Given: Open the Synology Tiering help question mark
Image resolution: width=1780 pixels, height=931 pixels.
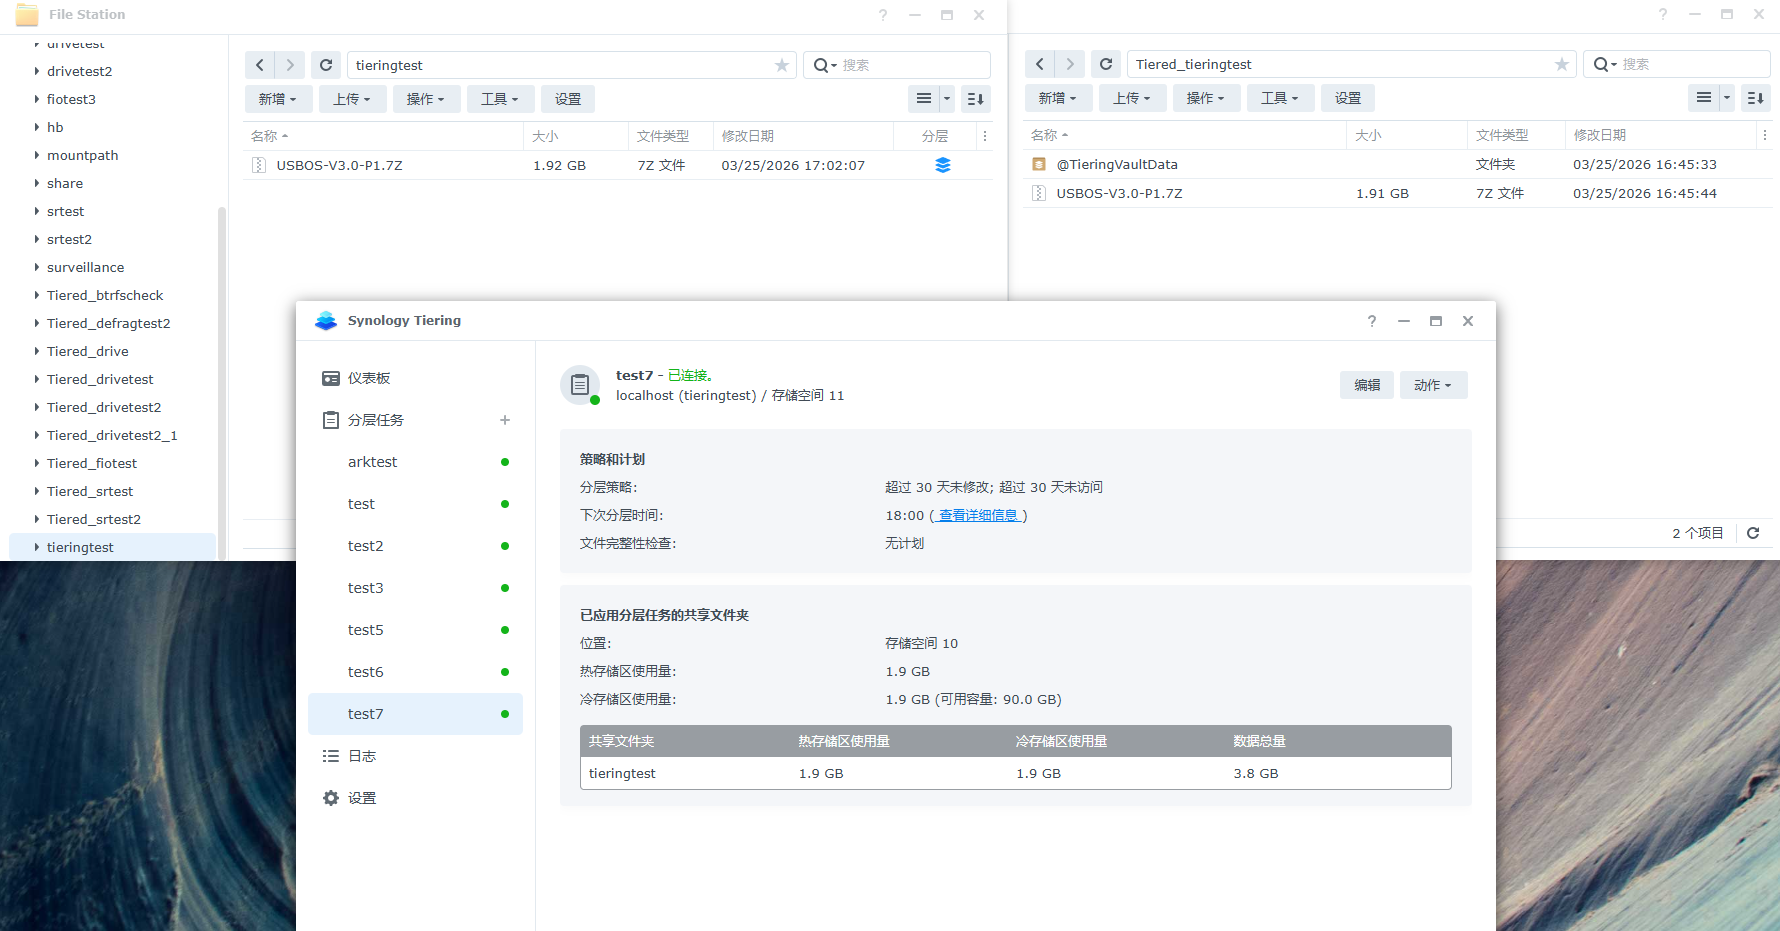Looking at the screenshot, I should pos(1372,321).
